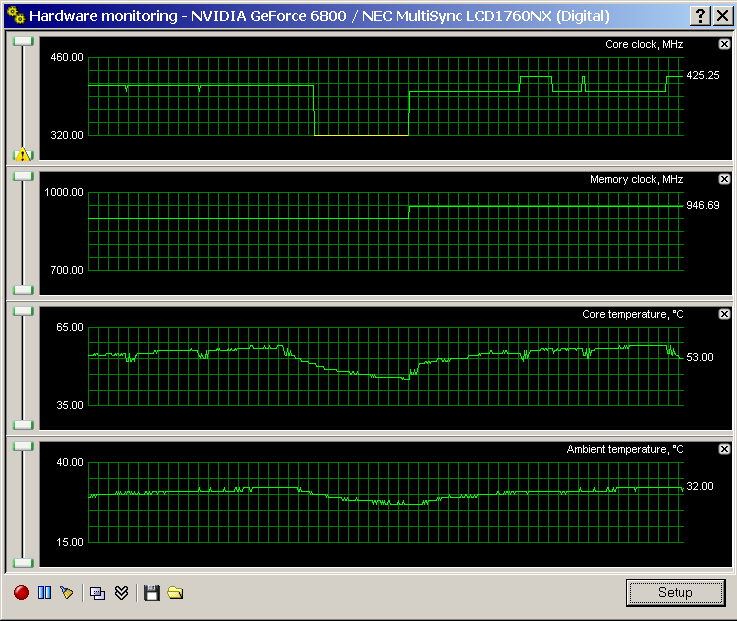Close the Ambient temperature graph
The image size is (737, 621).
pyautogui.click(x=724, y=449)
